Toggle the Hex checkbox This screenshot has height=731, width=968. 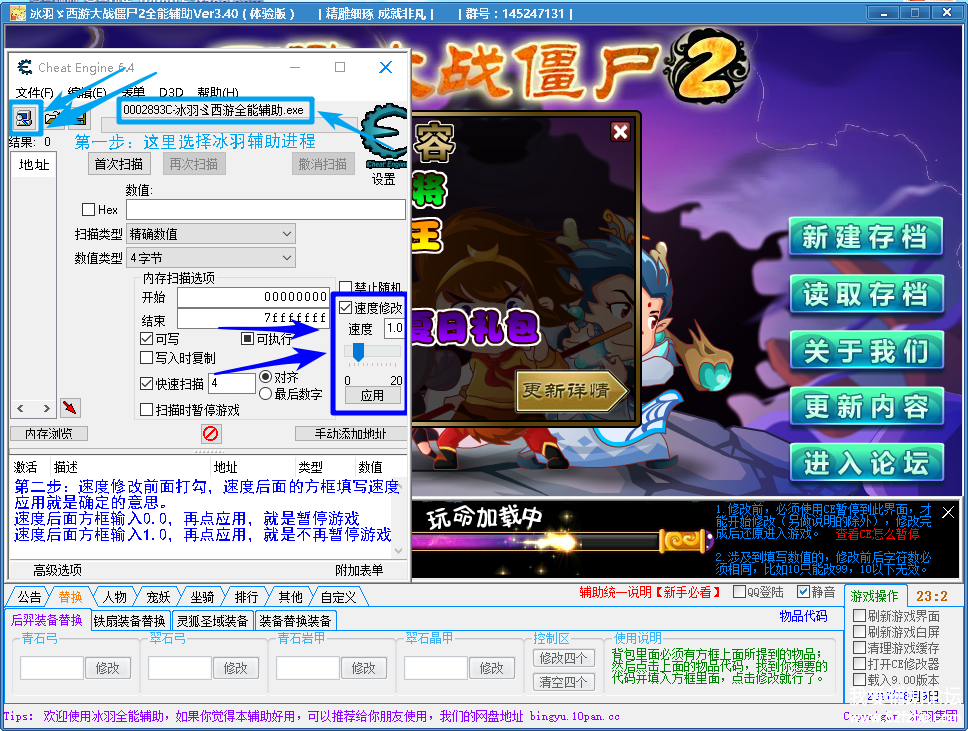tap(88, 209)
